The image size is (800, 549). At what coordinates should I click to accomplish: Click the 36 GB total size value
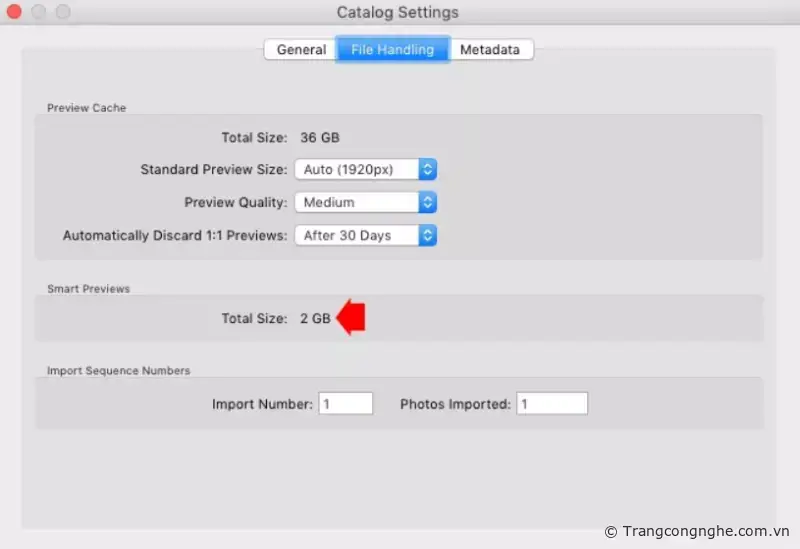[x=320, y=138]
